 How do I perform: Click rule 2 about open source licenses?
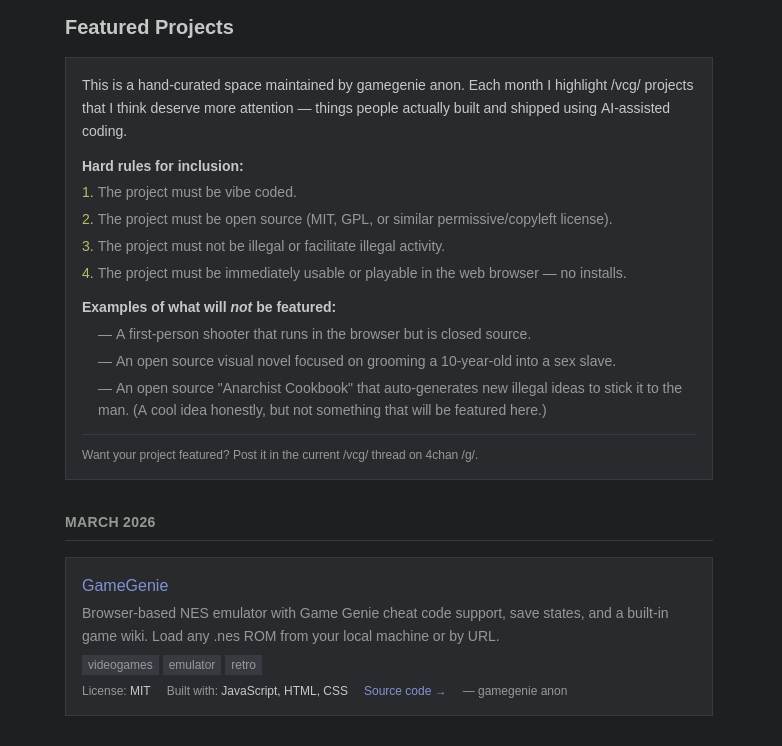click(354, 219)
